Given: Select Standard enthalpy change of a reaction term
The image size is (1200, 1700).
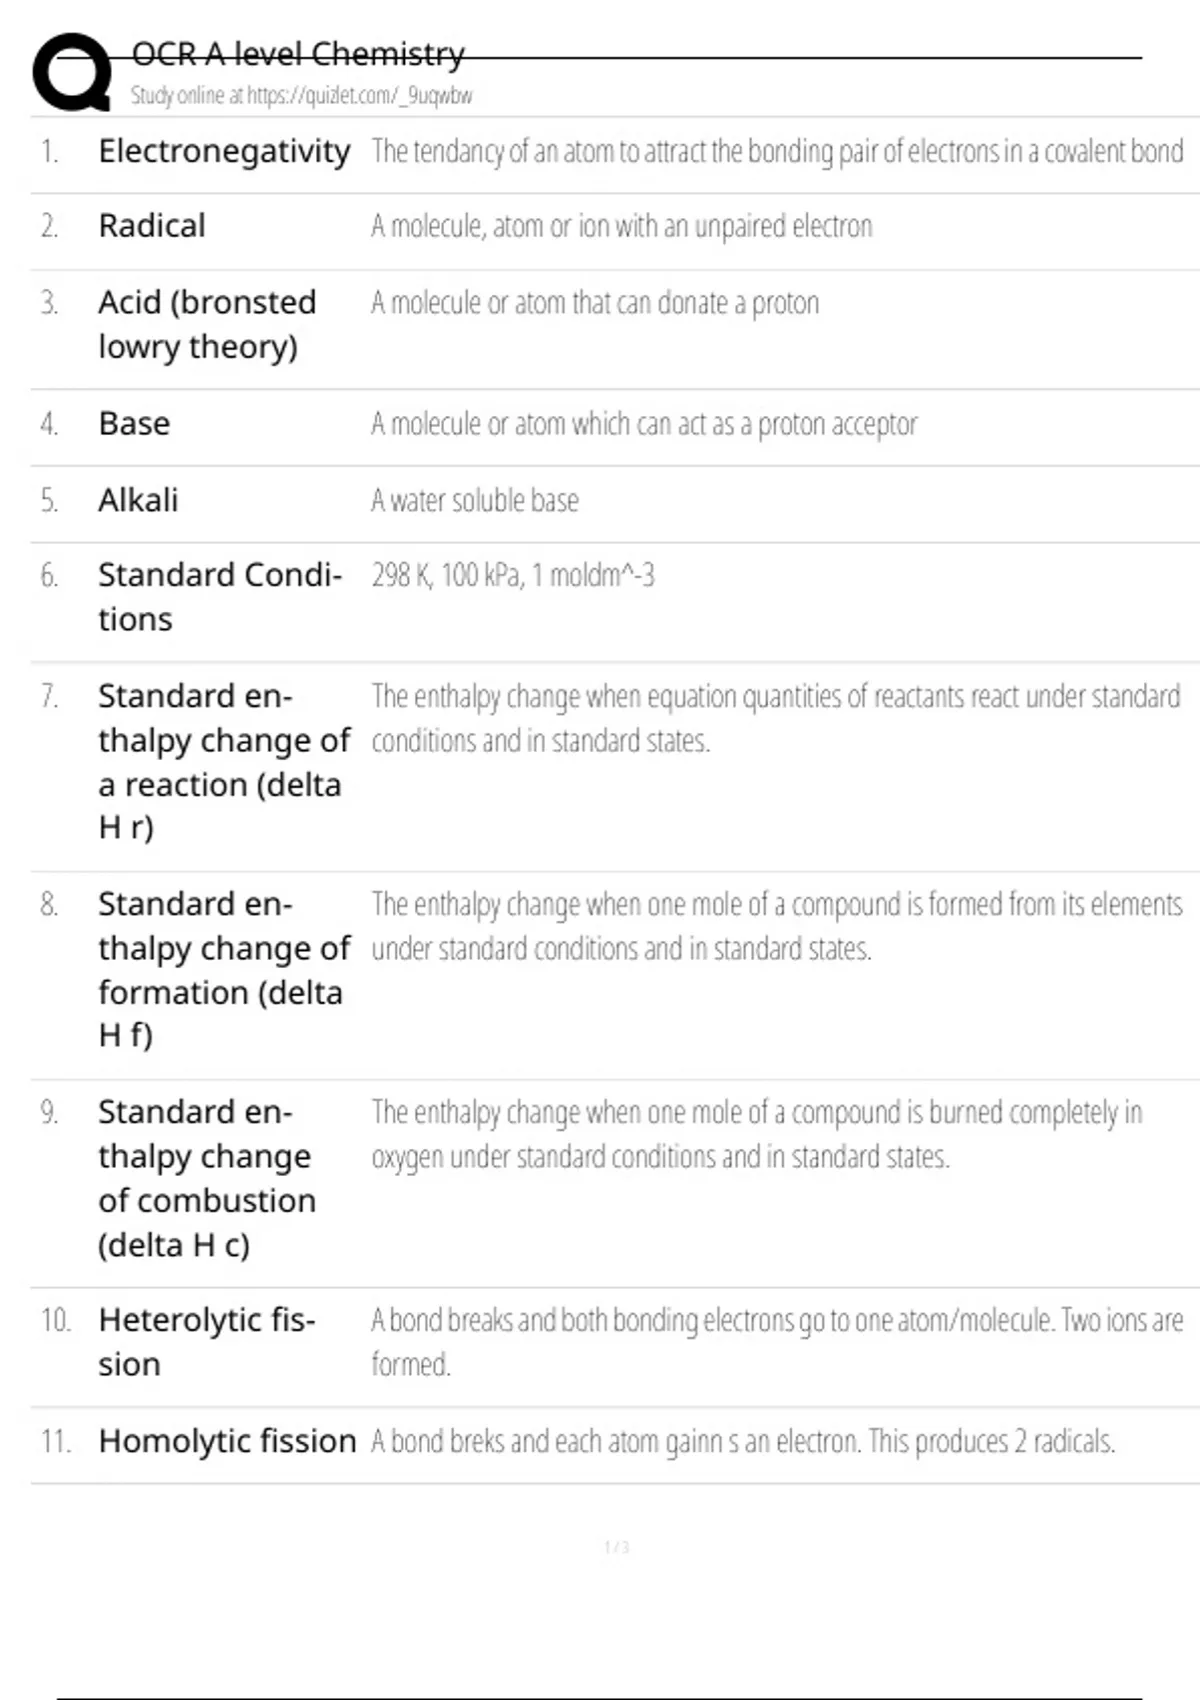Looking at the screenshot, I should (x=224, y=761).
